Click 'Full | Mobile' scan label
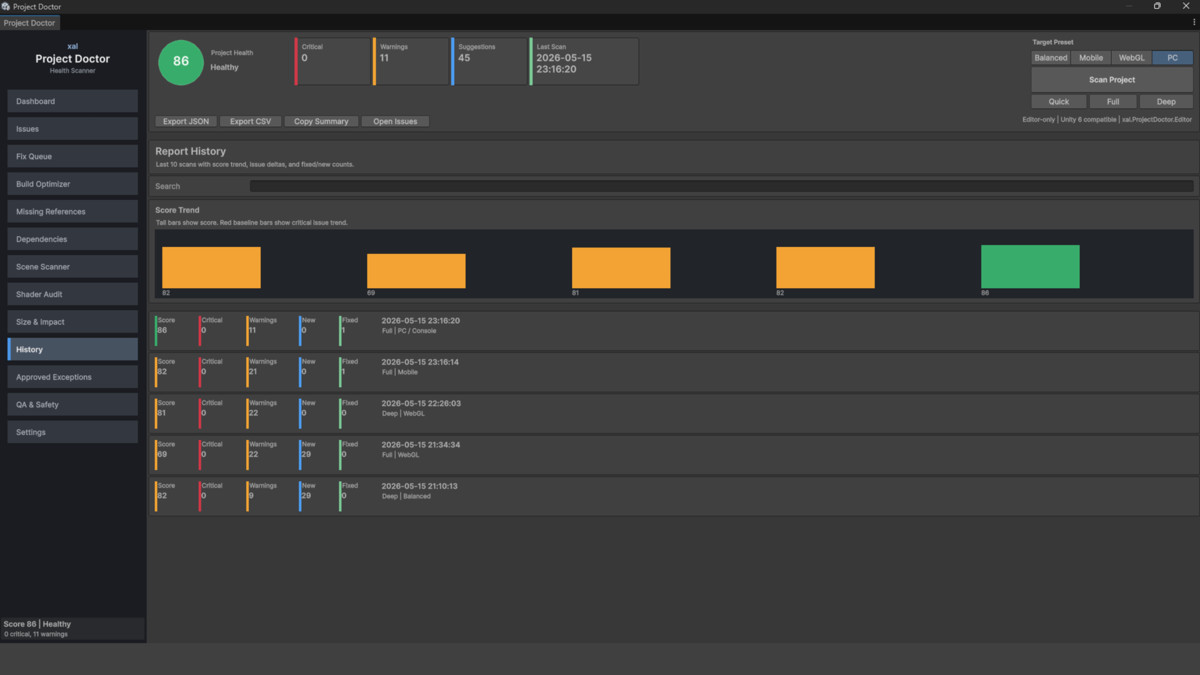 point(400,372)
